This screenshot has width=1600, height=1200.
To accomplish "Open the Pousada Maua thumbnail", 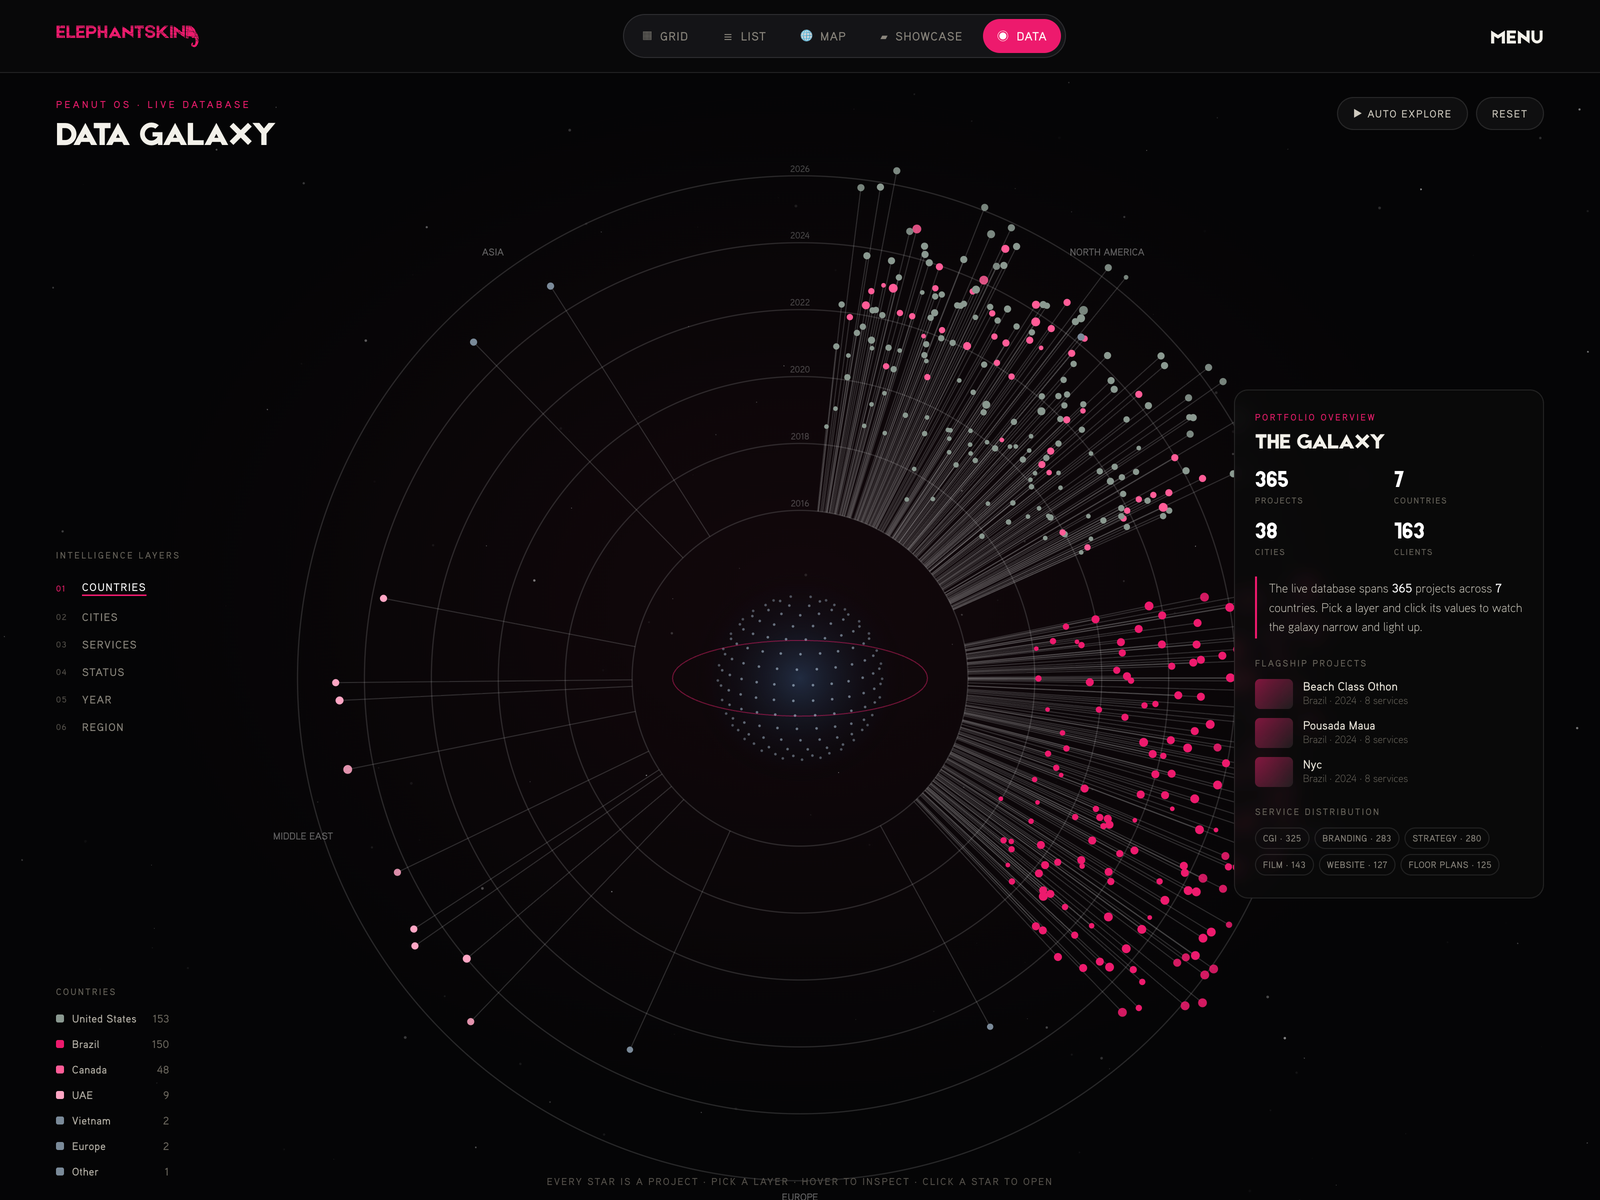I will (x=1274, y=733).
